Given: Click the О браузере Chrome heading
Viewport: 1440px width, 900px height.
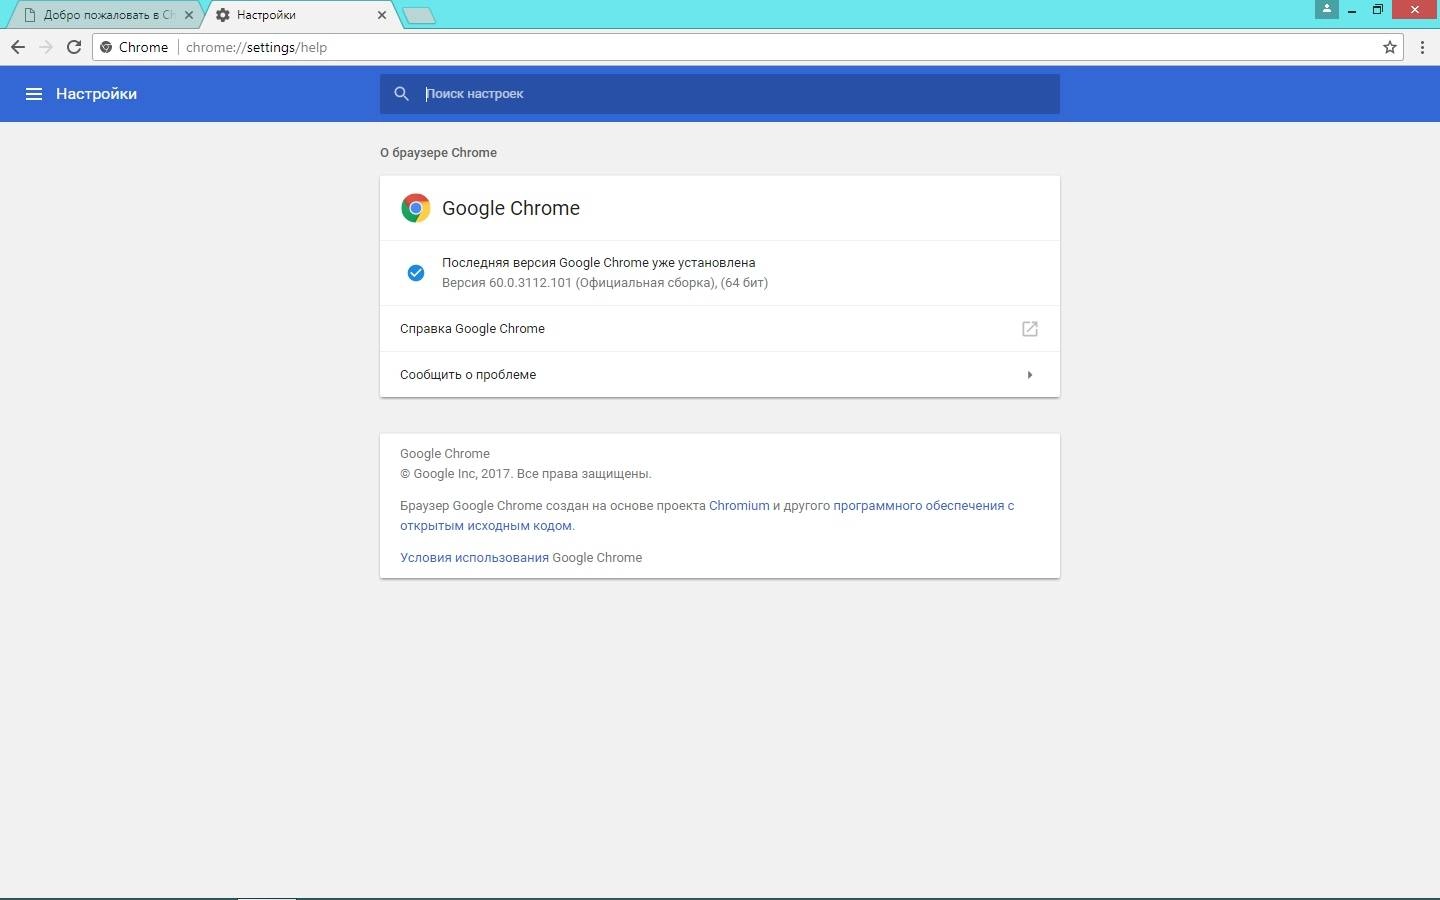Looking at the screenshot, I should (438, 153).
